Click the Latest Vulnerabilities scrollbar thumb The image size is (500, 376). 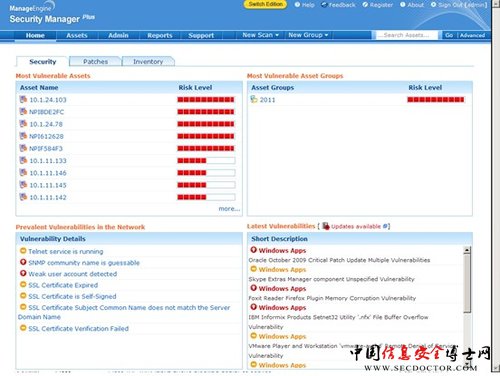coord(467,284)
